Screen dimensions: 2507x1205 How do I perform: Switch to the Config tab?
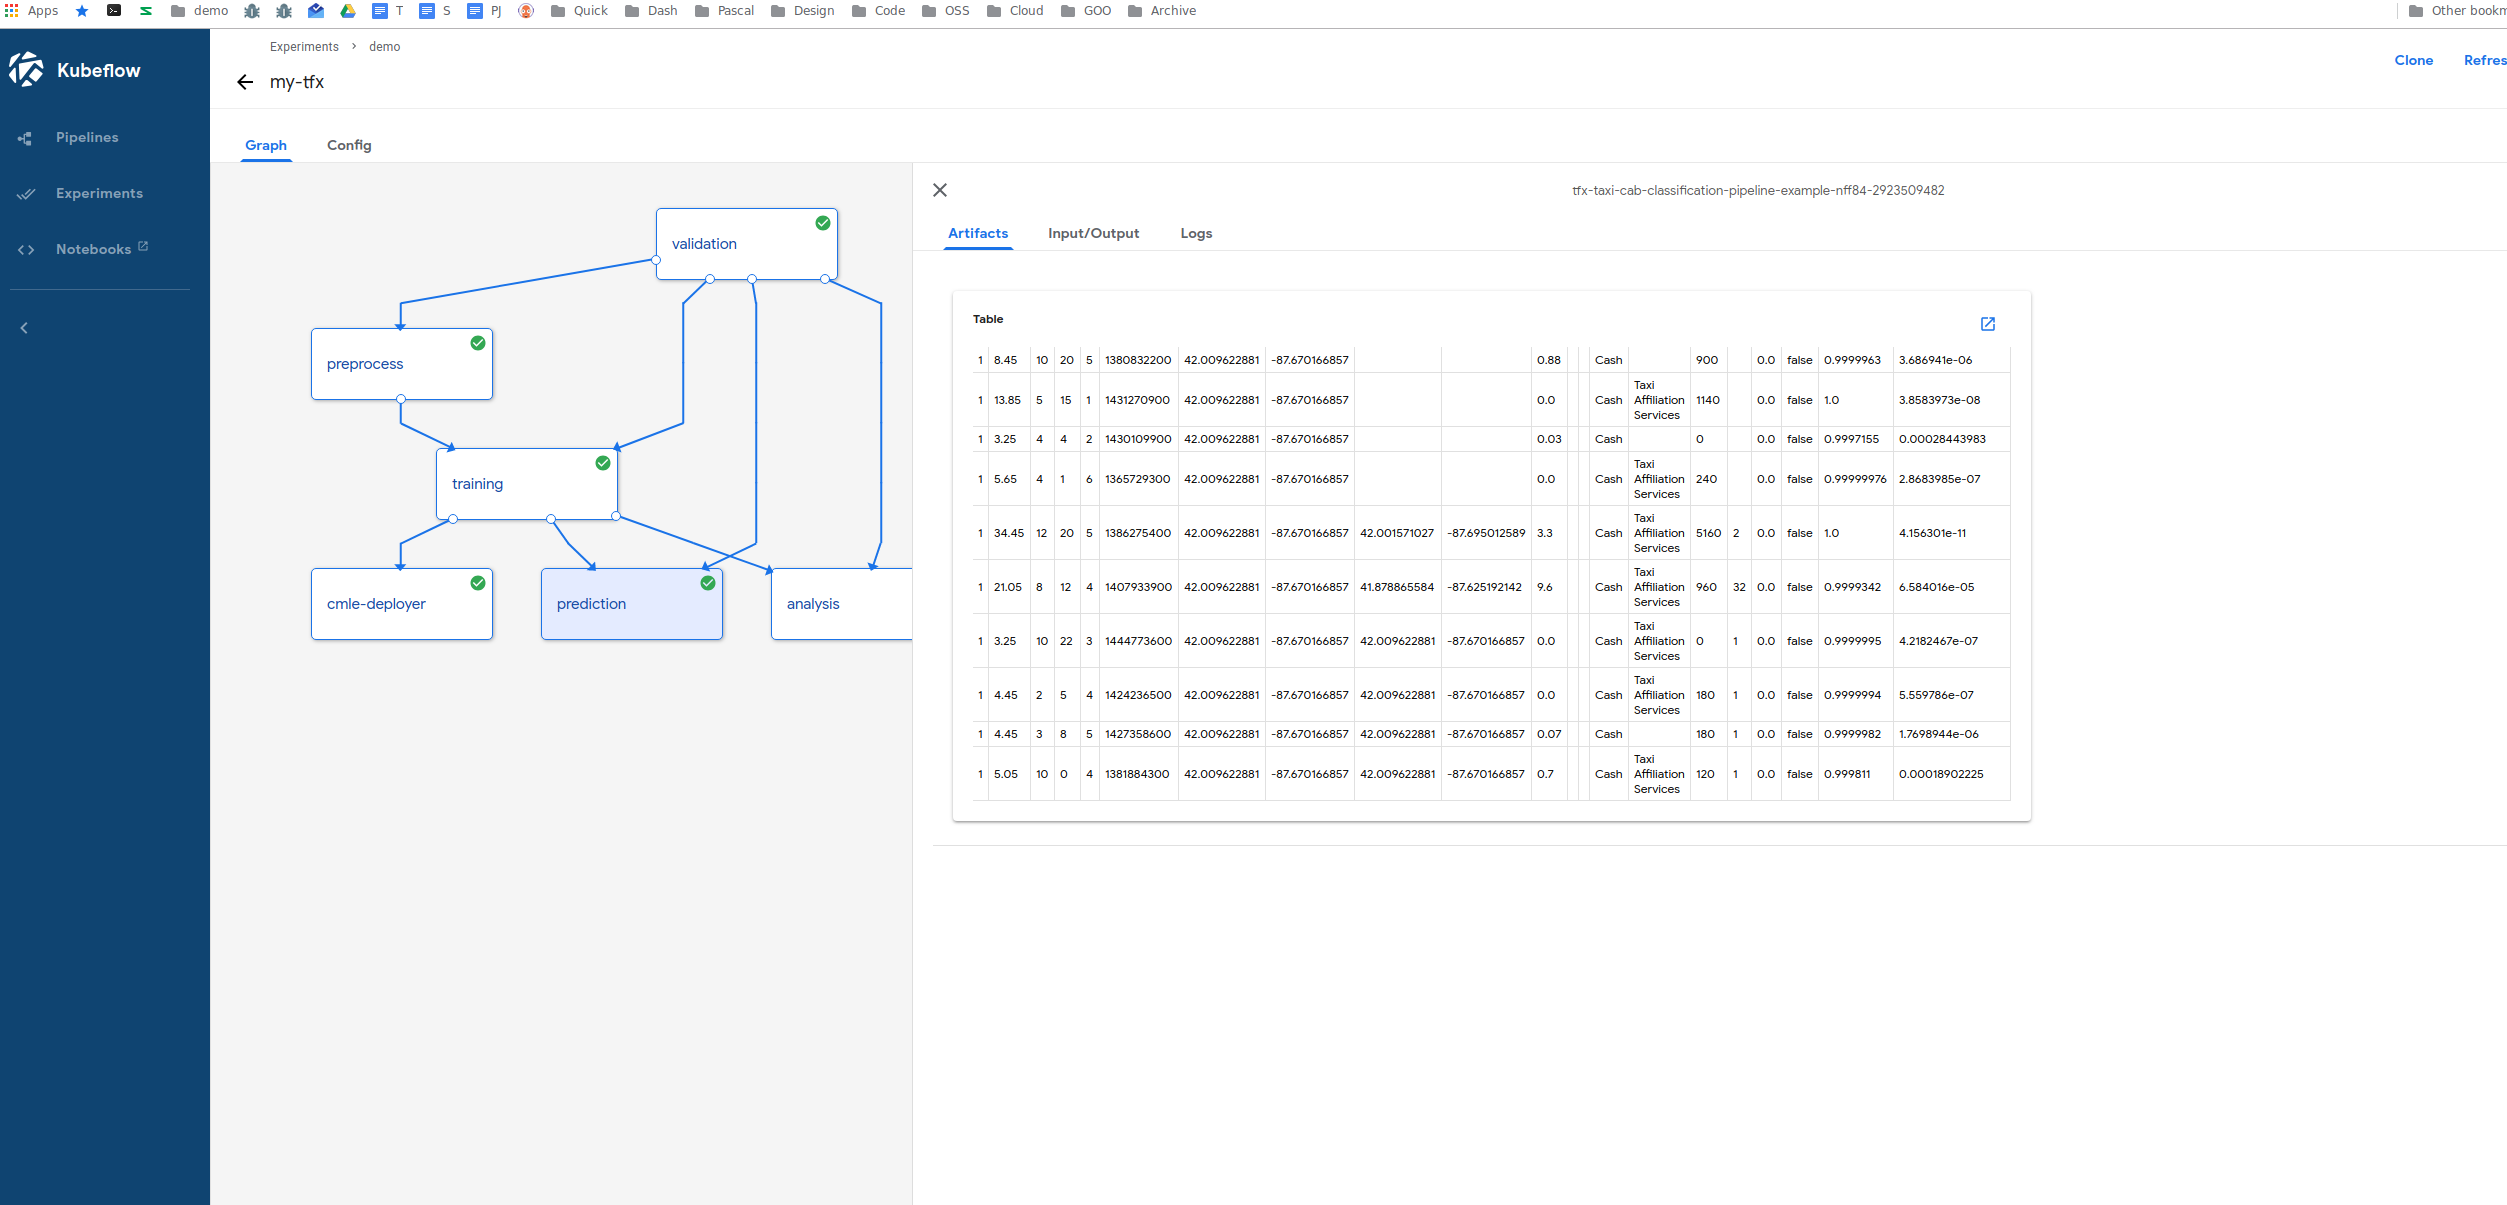coord(348,145)
